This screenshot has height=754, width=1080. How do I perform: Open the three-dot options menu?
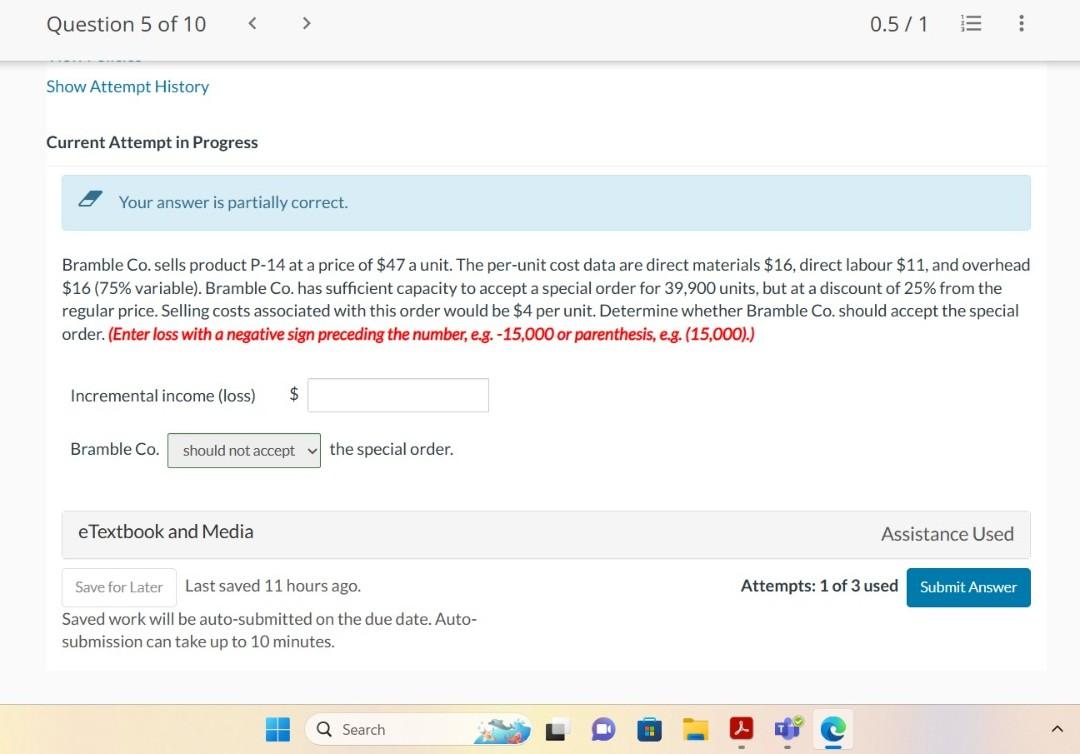click(x=1021, y=24)
